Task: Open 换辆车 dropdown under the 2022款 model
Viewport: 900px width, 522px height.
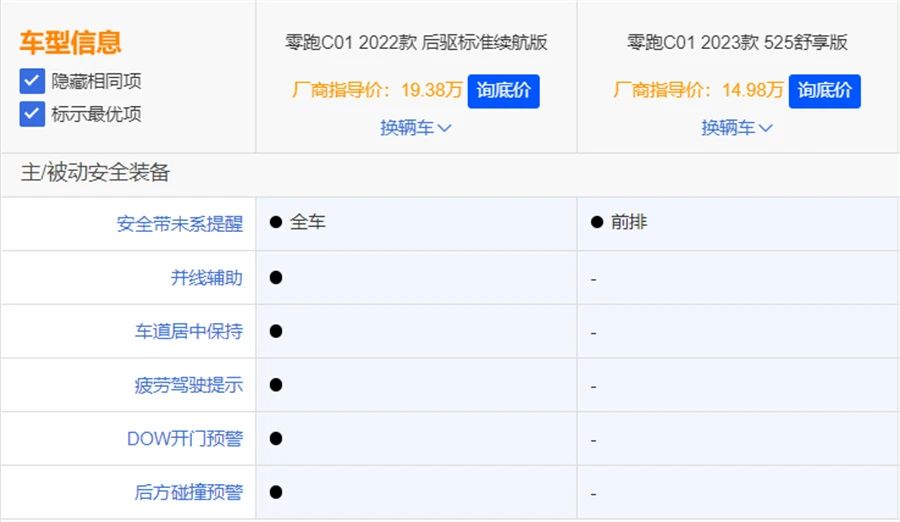Action: pyautogui.click(x=416, y=128)
